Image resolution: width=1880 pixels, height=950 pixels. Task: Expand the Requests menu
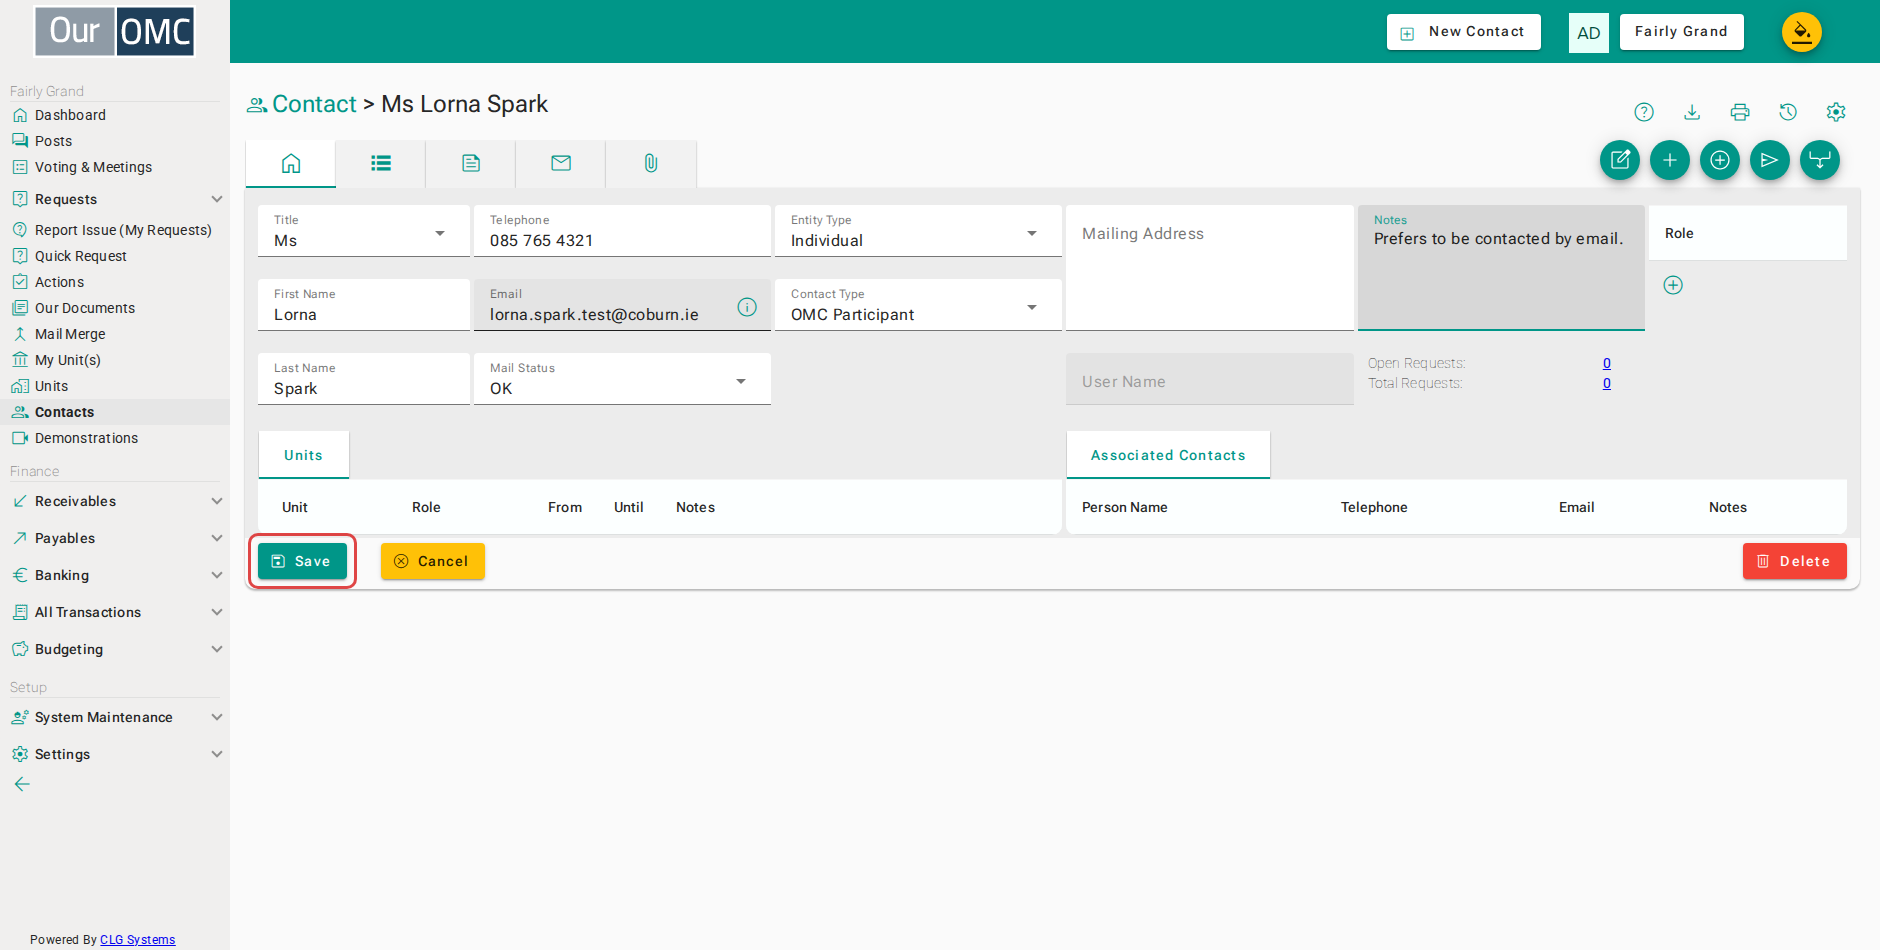click(x=116, y=199)
